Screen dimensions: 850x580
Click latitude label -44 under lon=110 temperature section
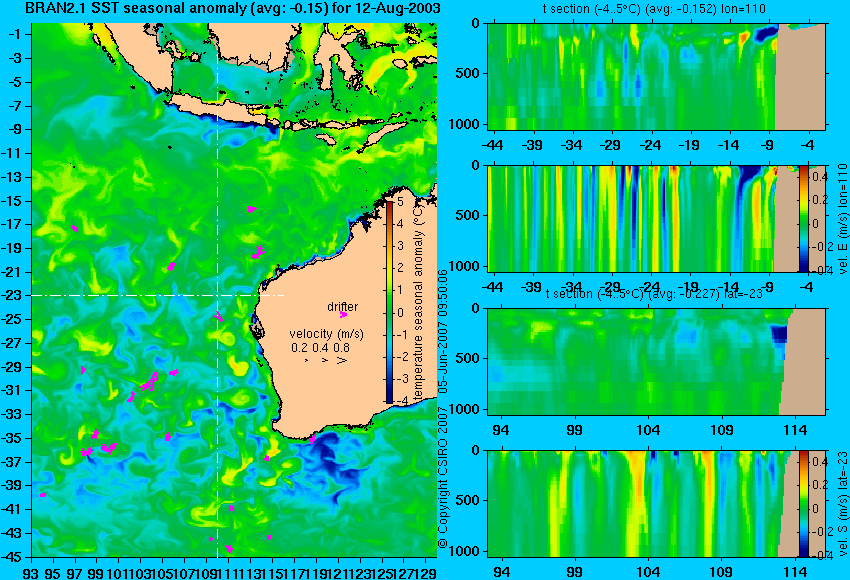tap(493, 145)
